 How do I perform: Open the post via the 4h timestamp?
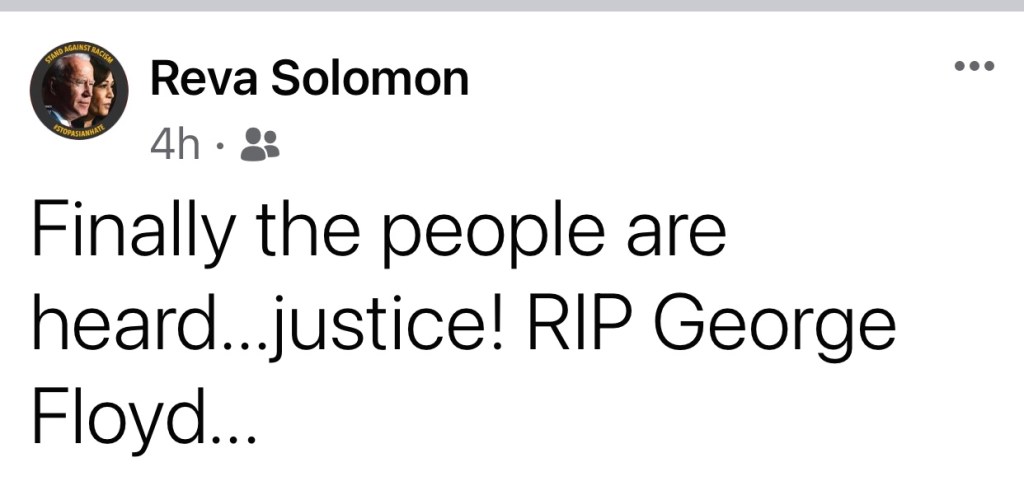[174, 146]
